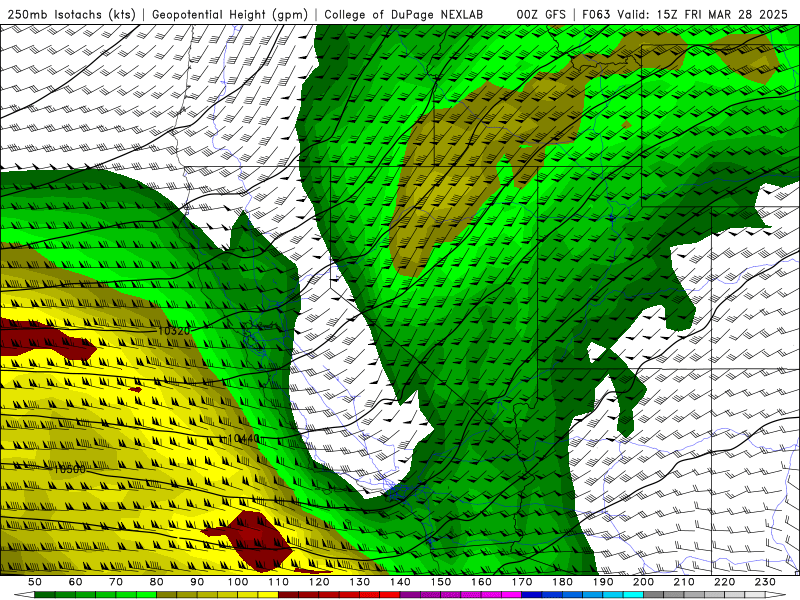Click the 120 value on the color scale

click(319, 582)
